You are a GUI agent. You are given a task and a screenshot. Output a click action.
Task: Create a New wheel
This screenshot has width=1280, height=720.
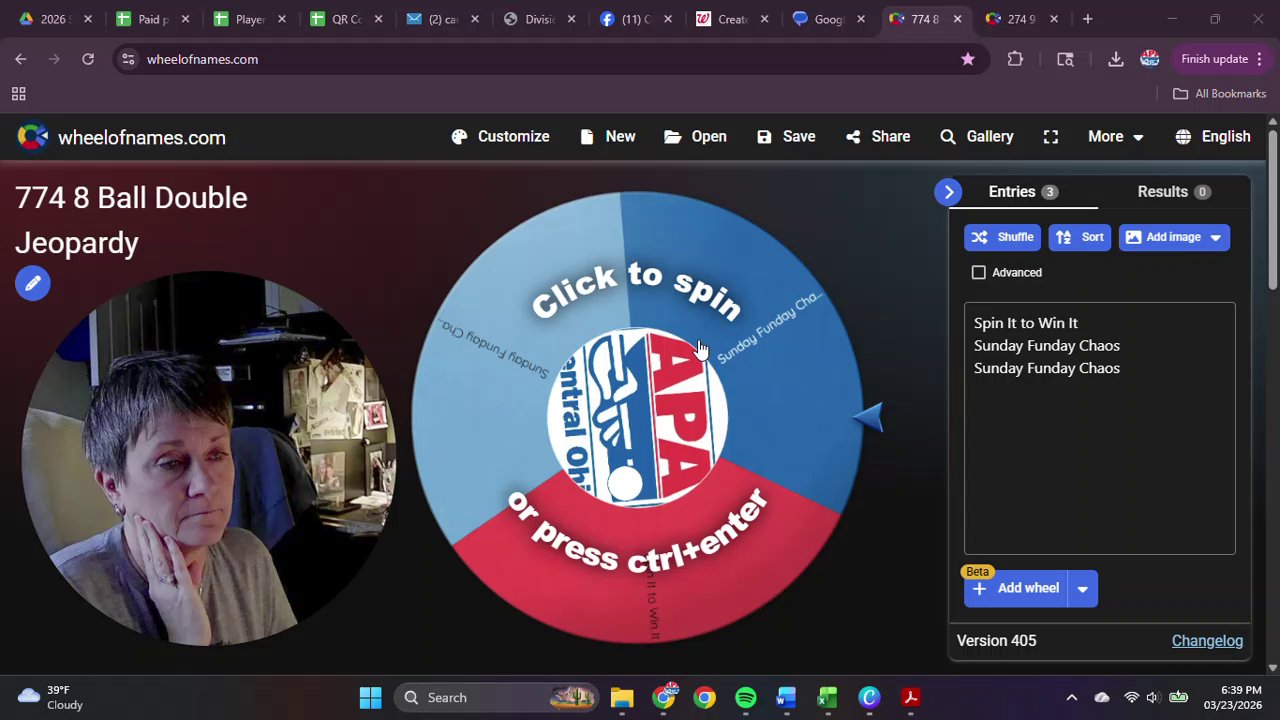click(607, 137)
